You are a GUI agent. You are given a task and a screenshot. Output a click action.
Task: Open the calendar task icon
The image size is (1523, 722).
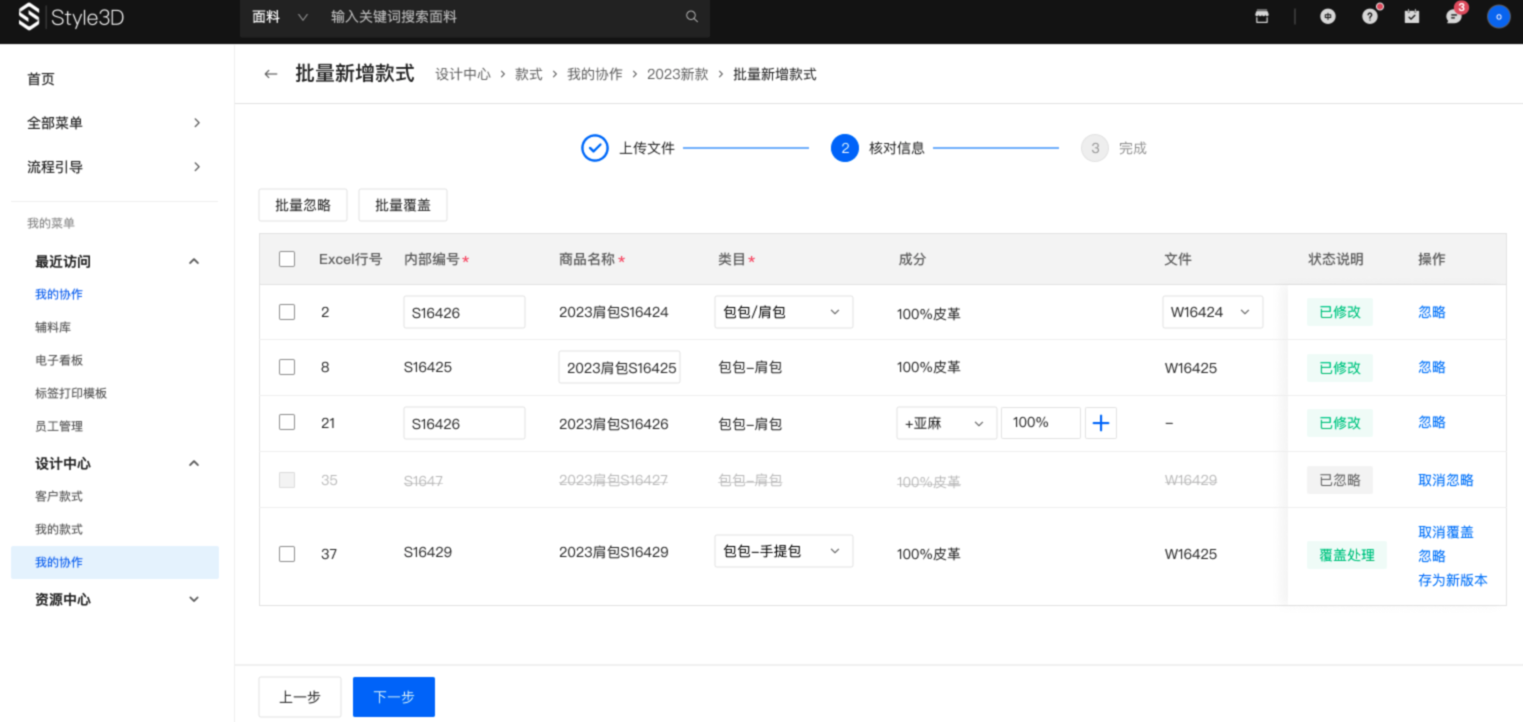(x=1412, y=17)
